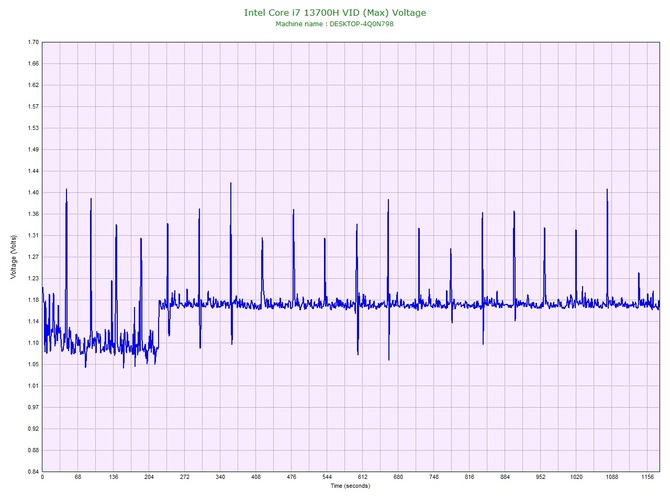Click the 0 x-axis time value
The width and height of the screenshot is (670, 503).
pos(42,477)
